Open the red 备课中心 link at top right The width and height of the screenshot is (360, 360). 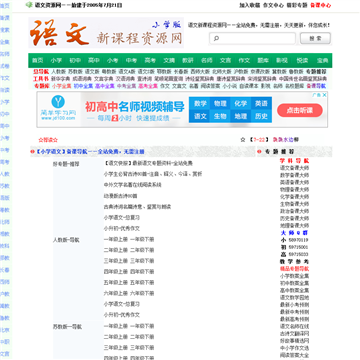click(x=321, y=5)
